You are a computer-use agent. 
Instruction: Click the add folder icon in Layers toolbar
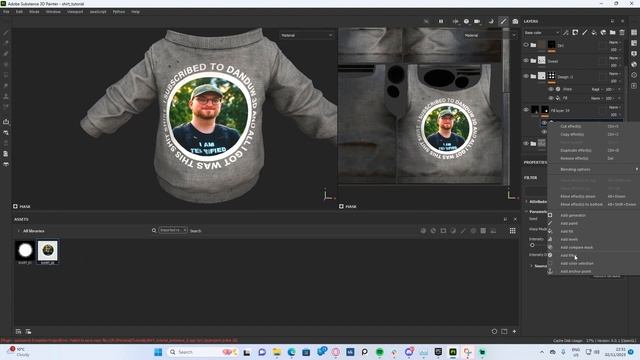[613, 33]
